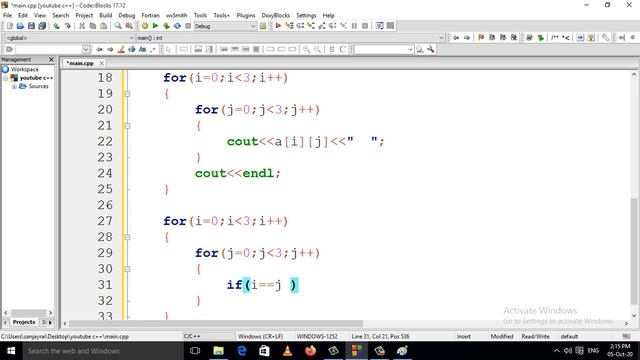The width and height of the screenshot is (640, 360).
Task: Copy the selection using the toolbar icon
Action: [93, 26]
